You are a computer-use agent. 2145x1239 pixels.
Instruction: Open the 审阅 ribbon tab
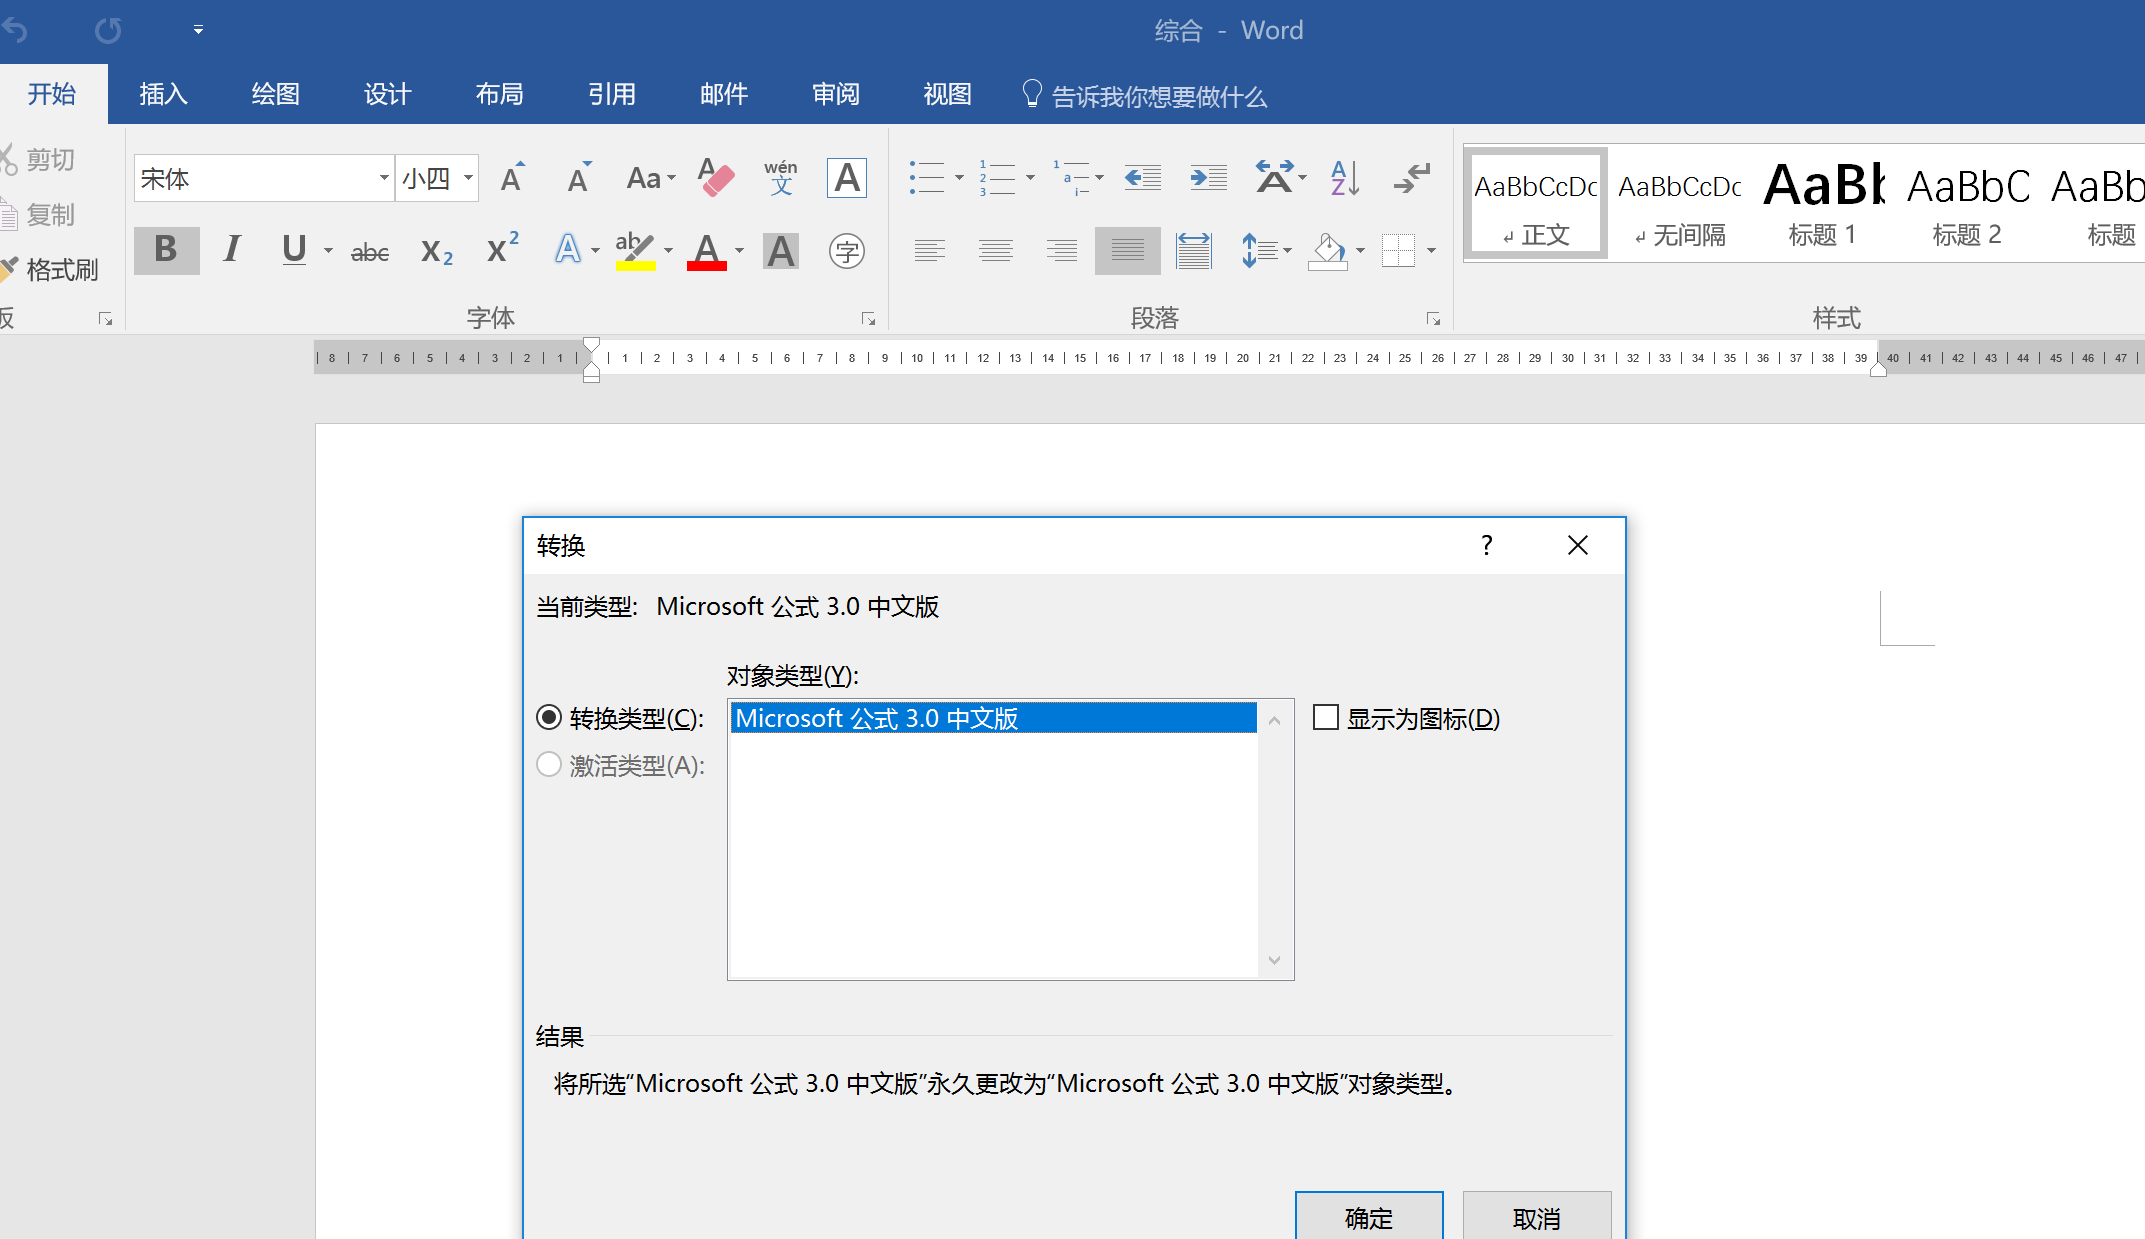pyautogui.click(x=835, y=94)
